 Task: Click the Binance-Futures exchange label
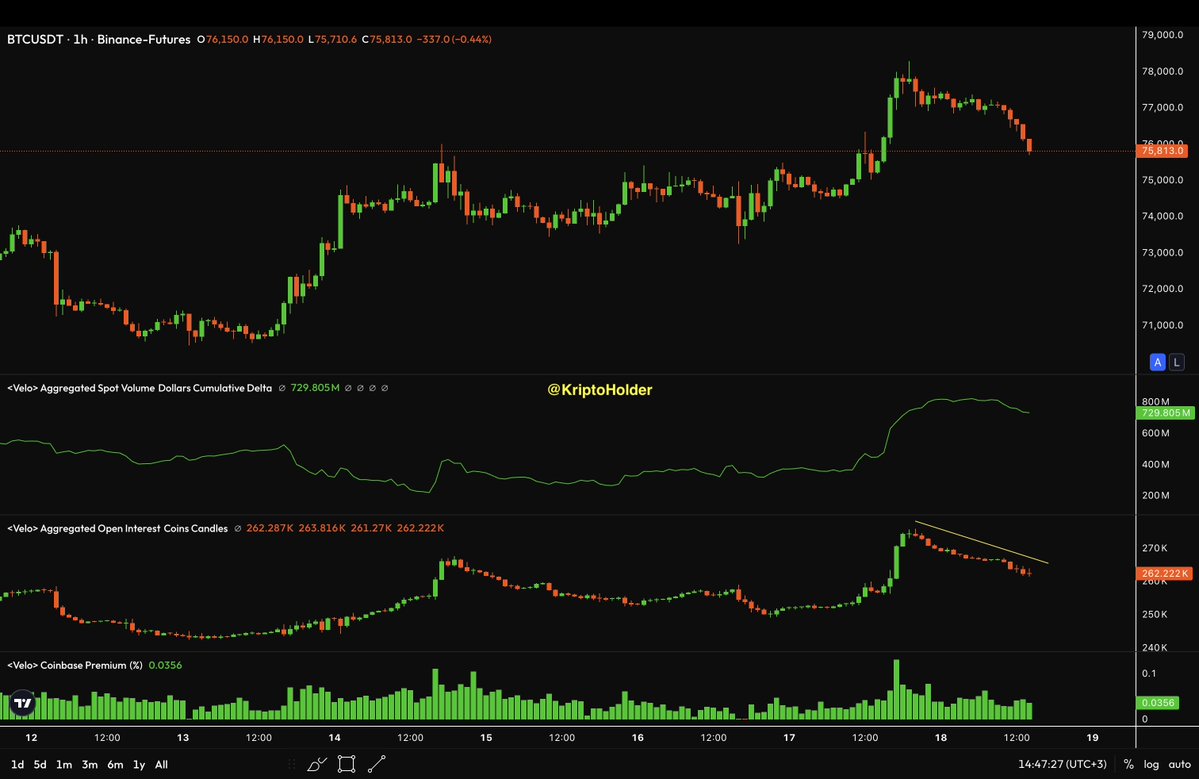tap(144, 39)
